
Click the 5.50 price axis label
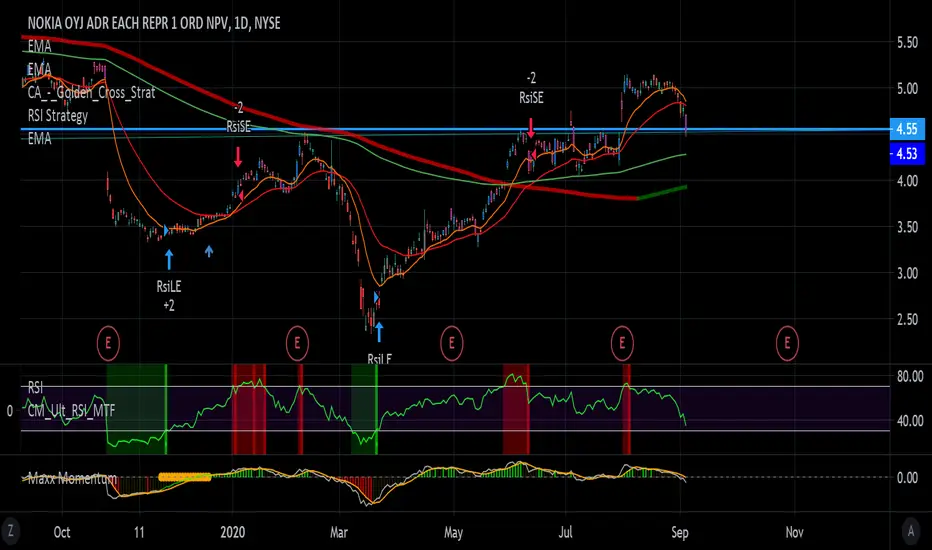tap(907, 42)
